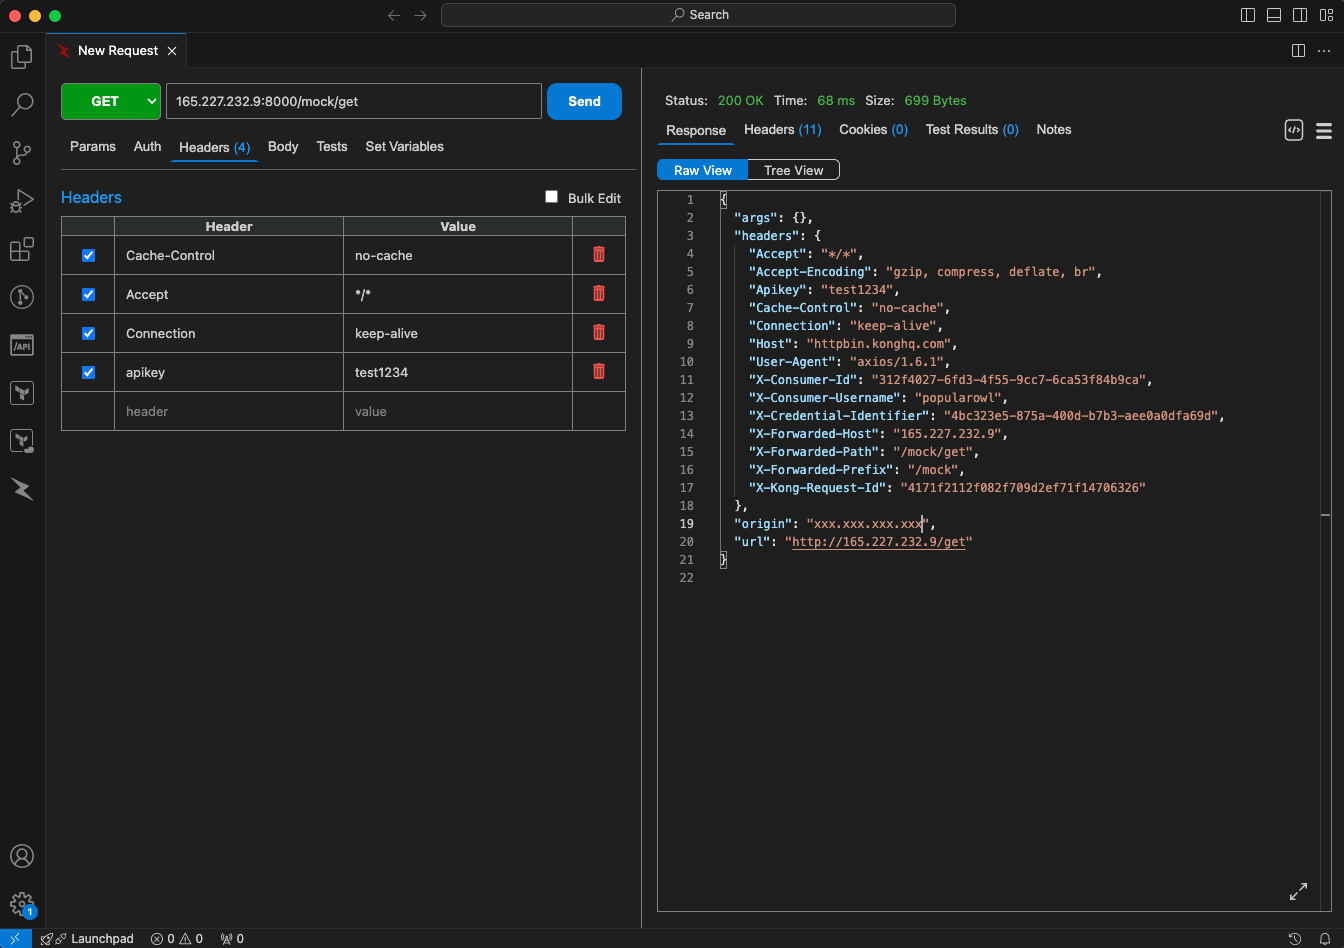This screenshot has width=1344, height=948.
Task: Open the Run and Debug view
Action: point(22,201)
